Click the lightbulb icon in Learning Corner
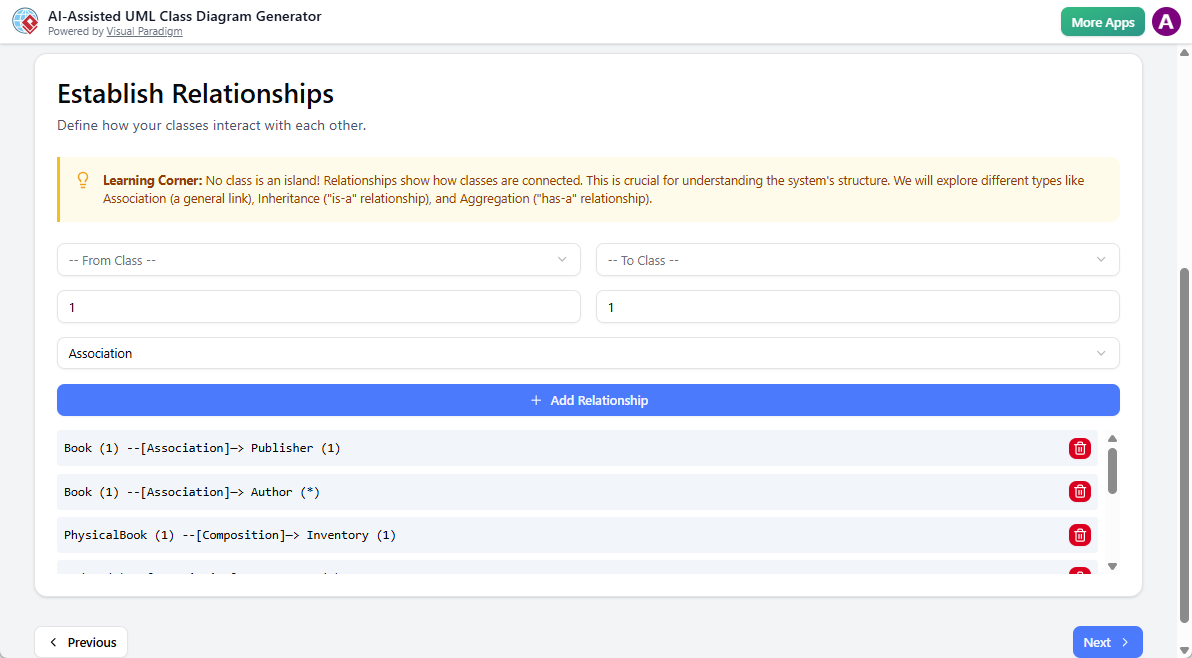 click(83, 180)
